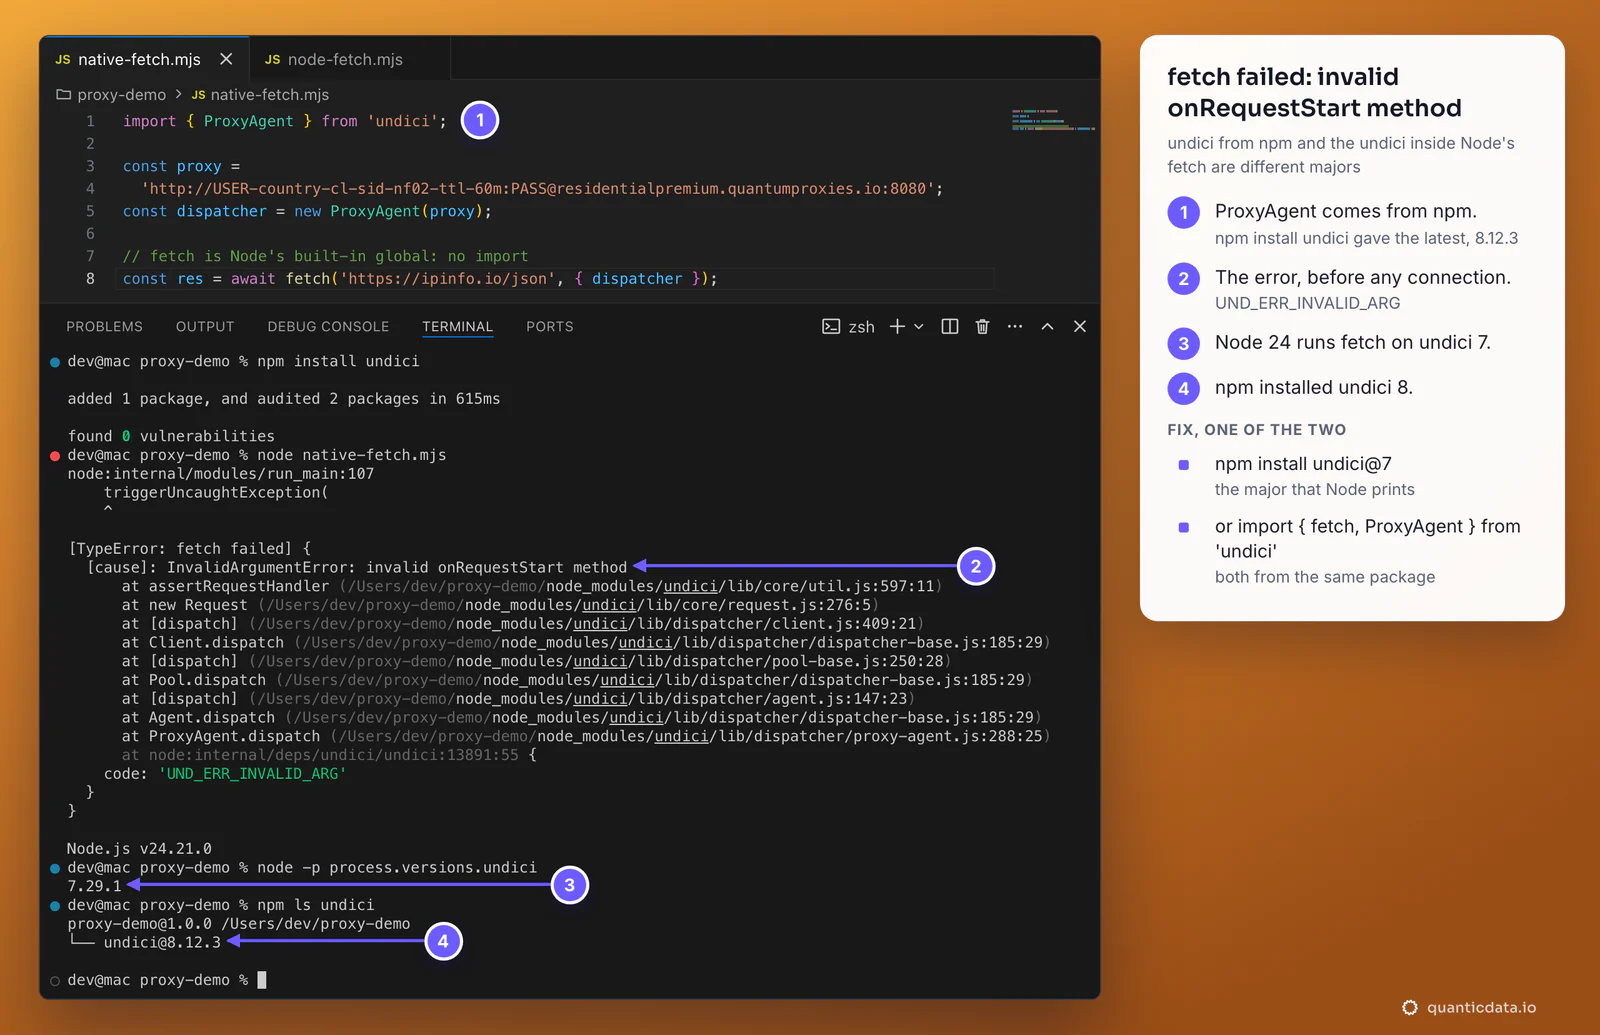
Task: Open terminal panel more actions ellipsis
Action: [1015, 326]
